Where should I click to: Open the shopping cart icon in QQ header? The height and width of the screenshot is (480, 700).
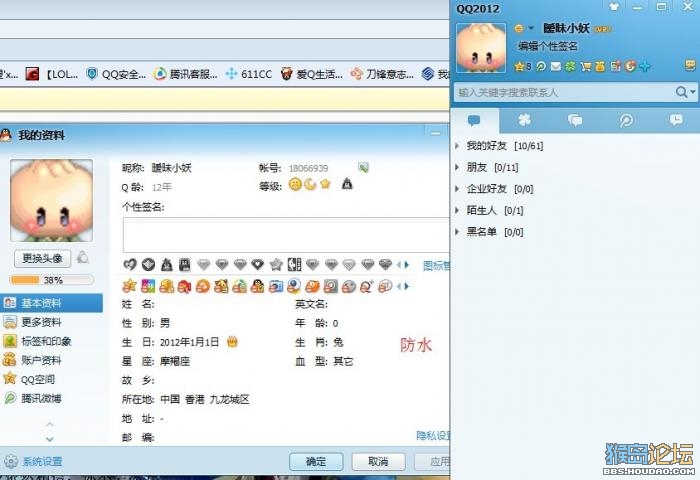585,67
